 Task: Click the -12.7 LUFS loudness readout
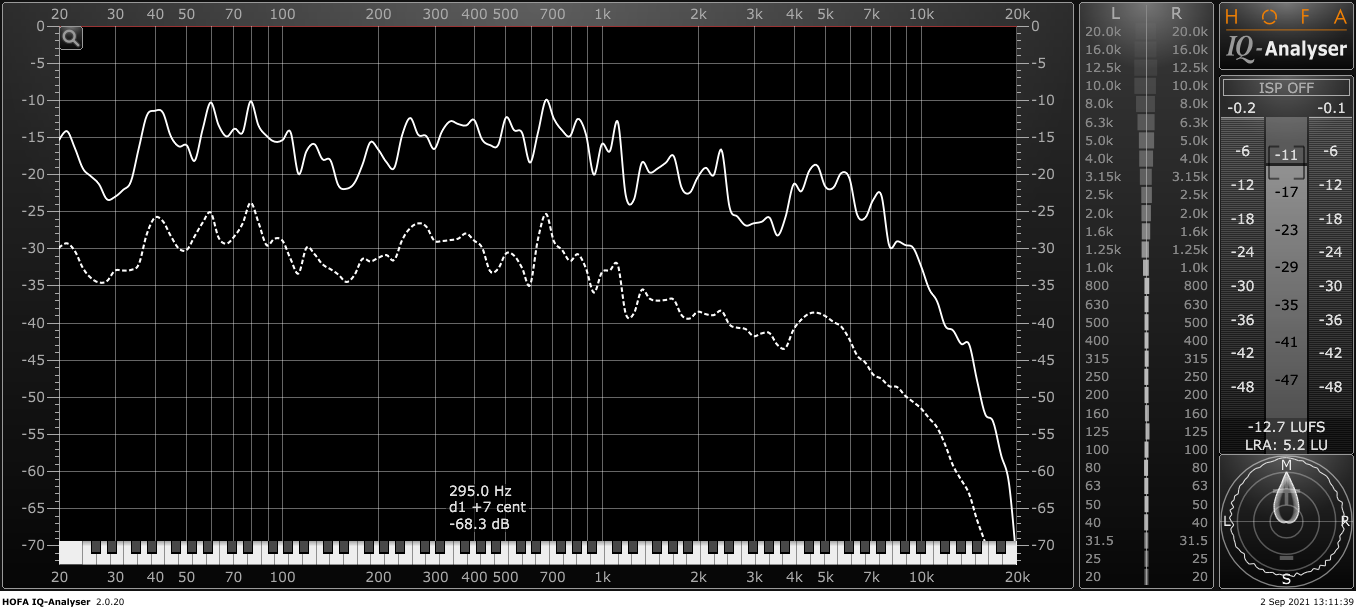pos(1286,427)
